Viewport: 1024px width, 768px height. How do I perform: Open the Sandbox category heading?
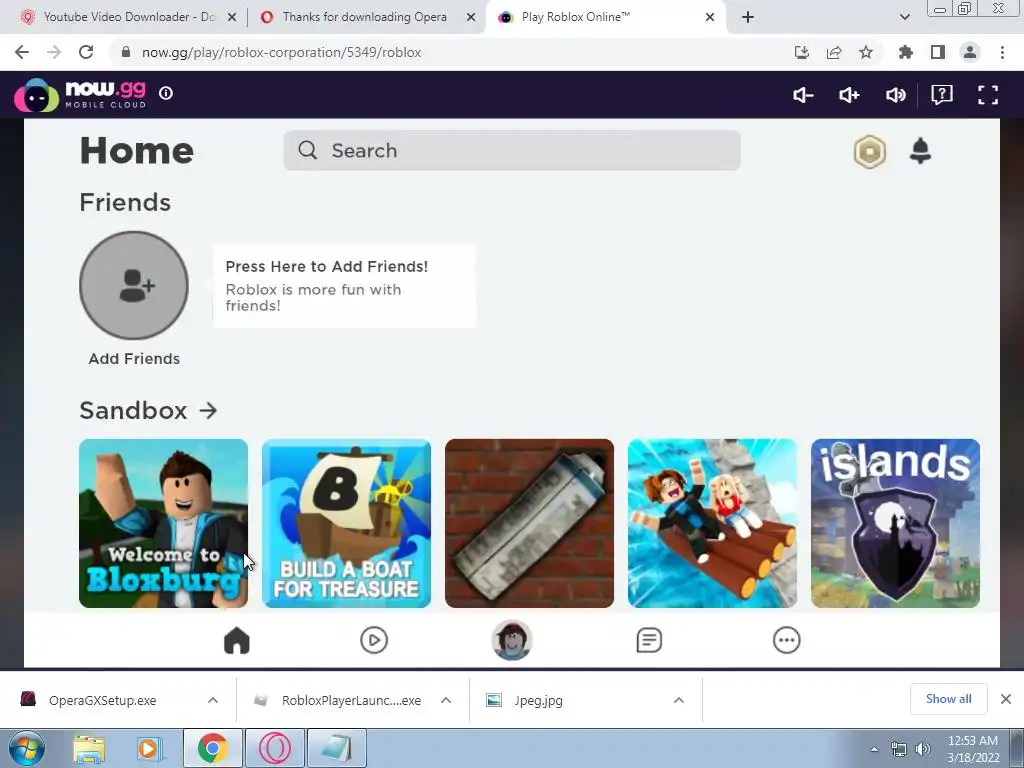tap(148, 410)
